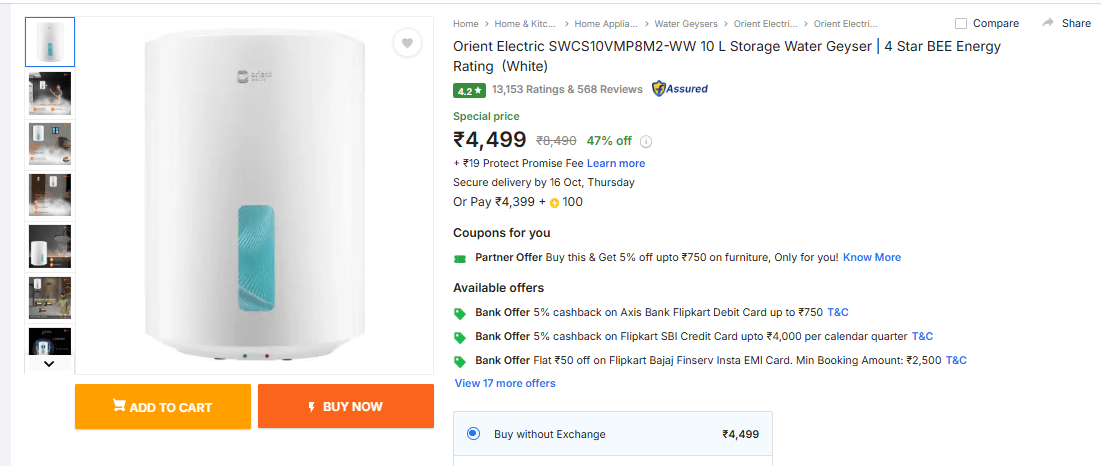Click the SBI Credit Card offer tag icon
Screen dimensions: 1101x466
pos(460,337)
